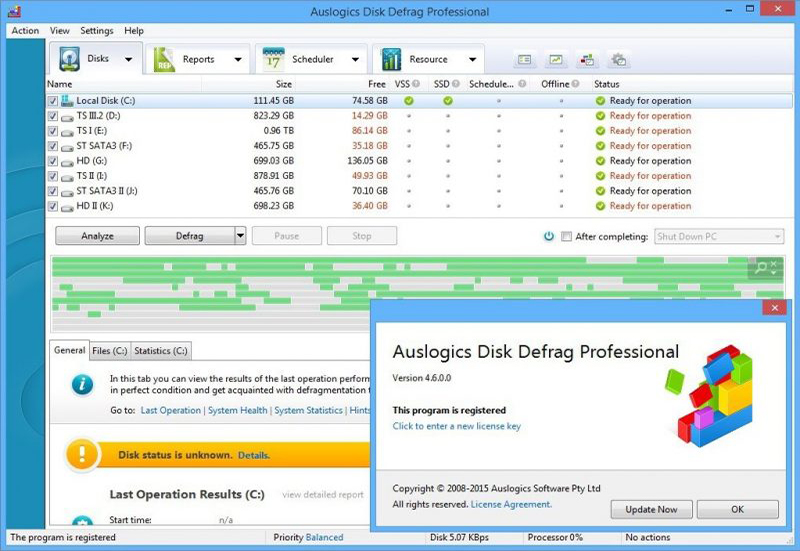
Task: Click the enter a new license key link
Action: click(x=457, y=426)
